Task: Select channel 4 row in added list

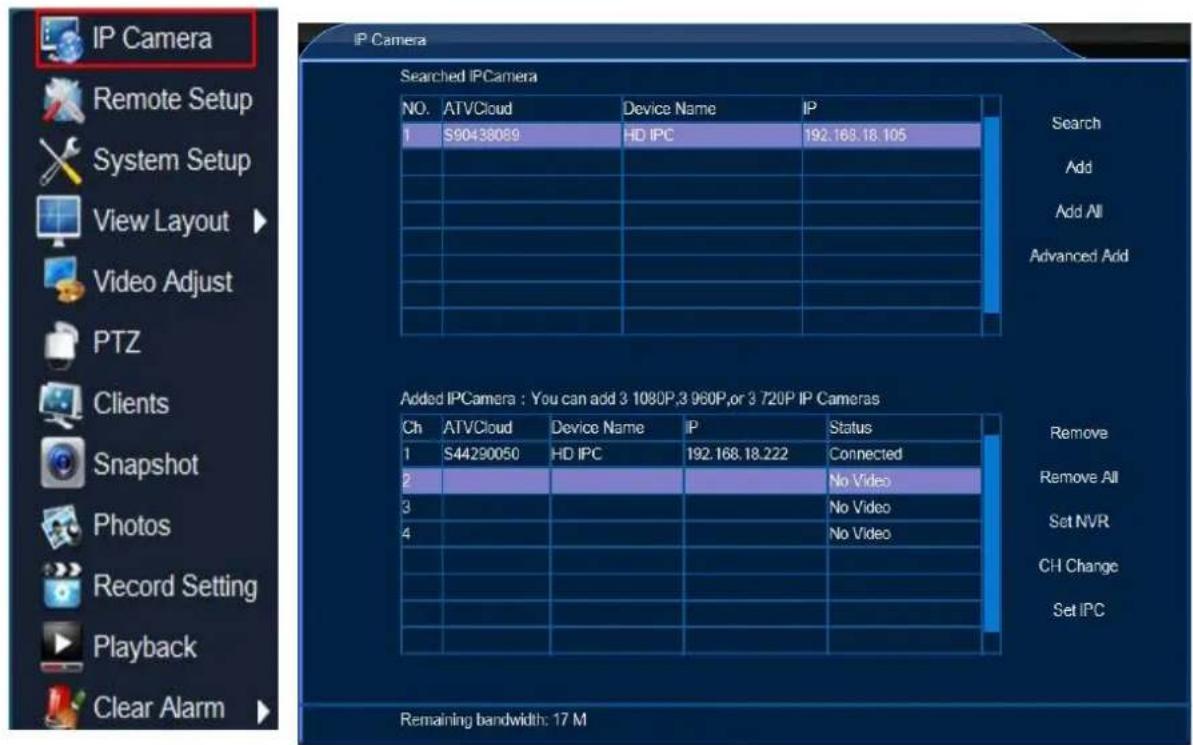Action: pos(691,533)
